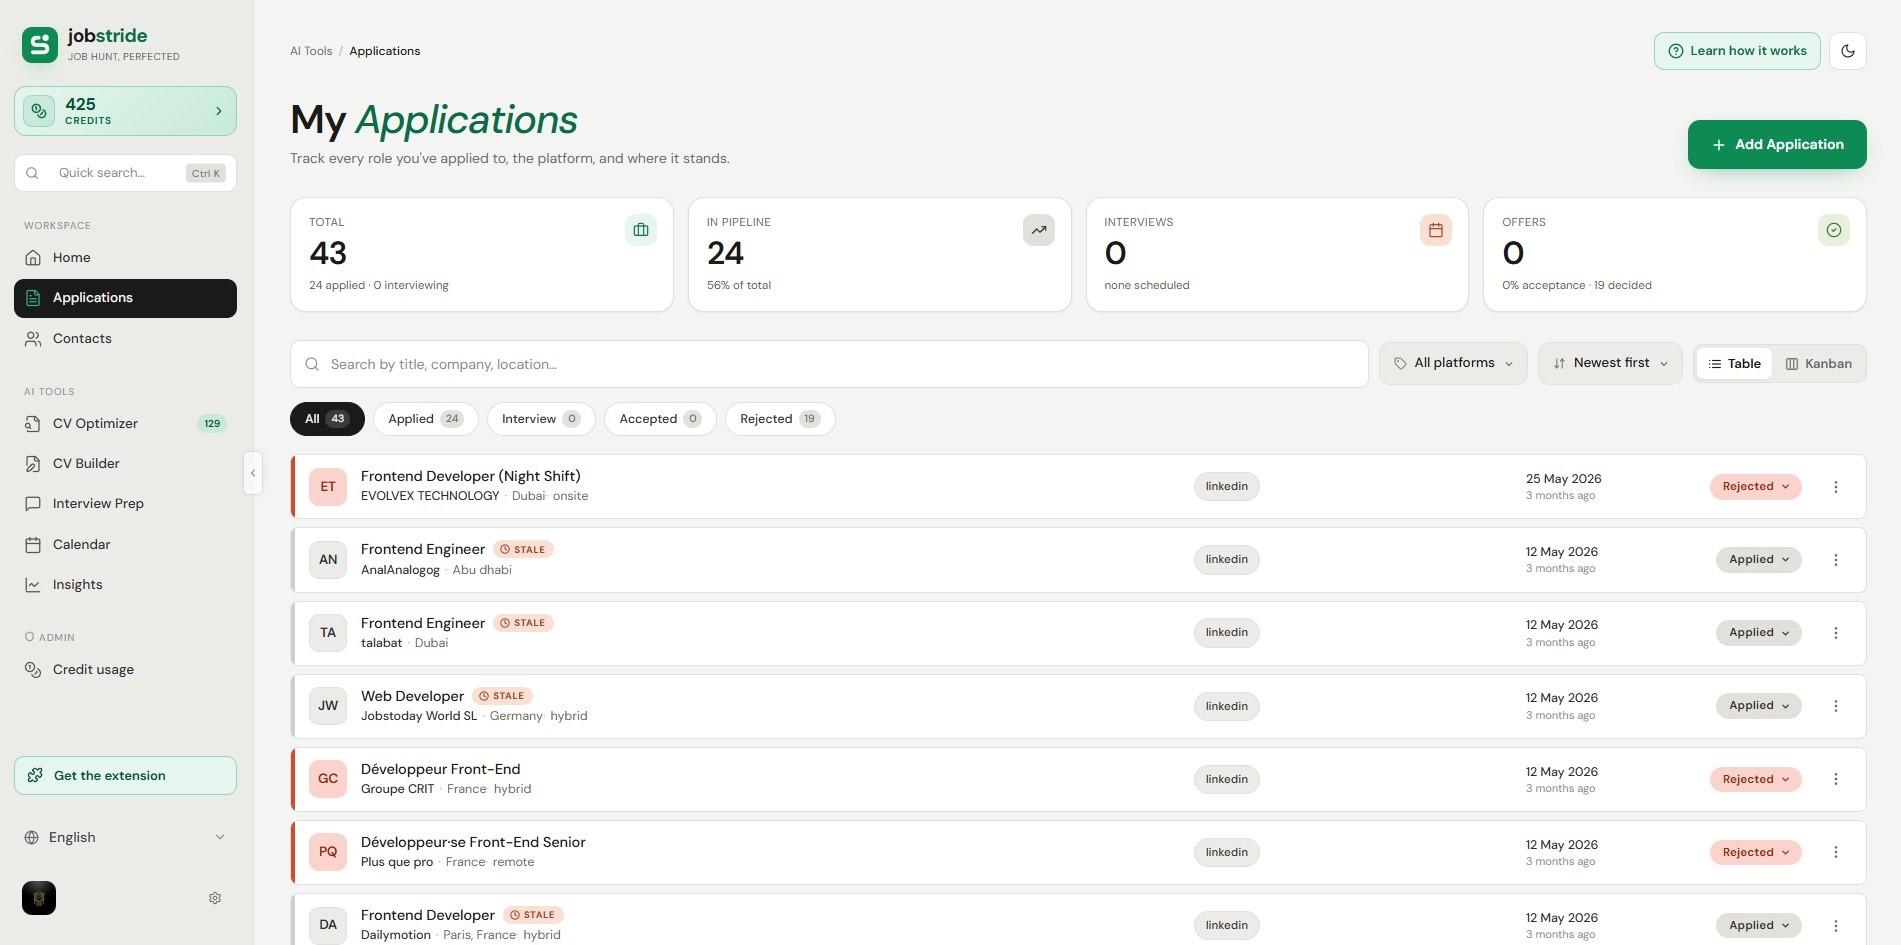
Task: Open the Newest first sort dropdown
Action: point(1610,364)
